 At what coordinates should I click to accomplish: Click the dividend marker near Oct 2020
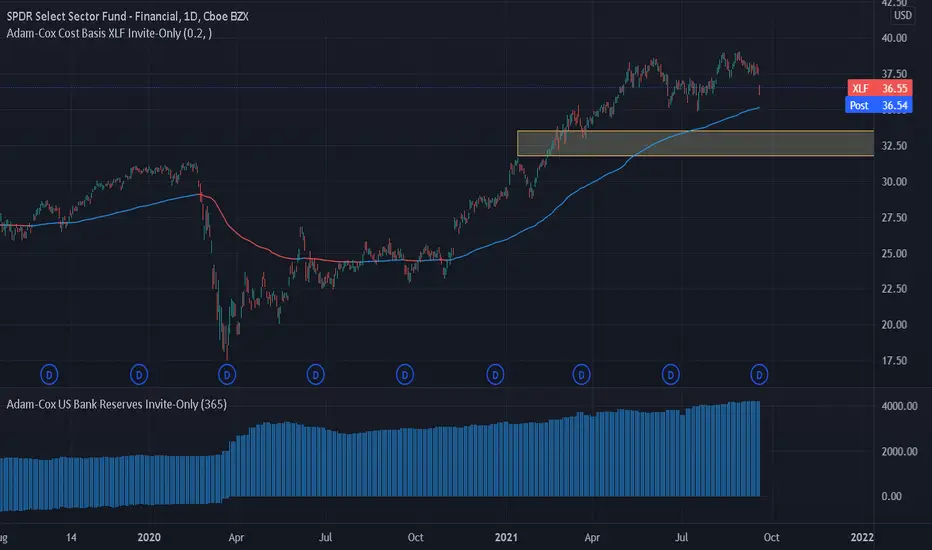pyautogui.click(x=405, y=375)
